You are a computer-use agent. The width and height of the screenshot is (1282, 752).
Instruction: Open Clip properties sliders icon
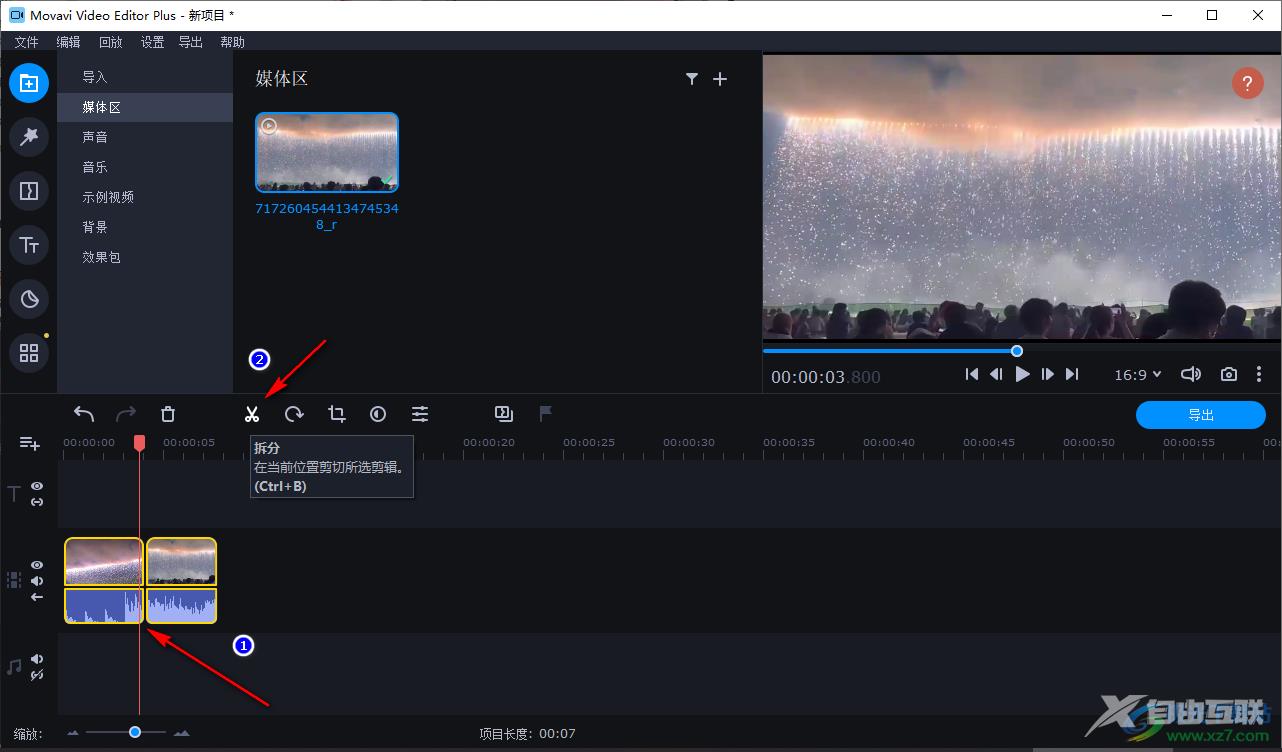tap(420, 414)
